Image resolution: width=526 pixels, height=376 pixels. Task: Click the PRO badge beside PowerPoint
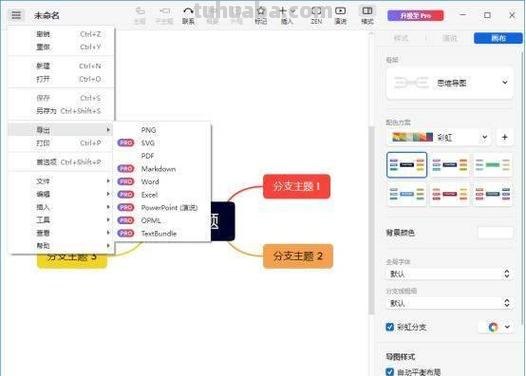(x=126, y=207)
